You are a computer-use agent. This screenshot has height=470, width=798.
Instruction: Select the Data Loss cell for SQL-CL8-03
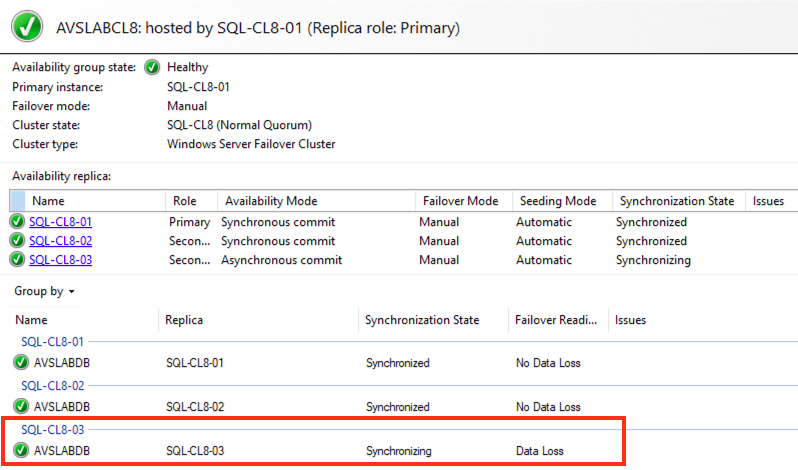540,451
